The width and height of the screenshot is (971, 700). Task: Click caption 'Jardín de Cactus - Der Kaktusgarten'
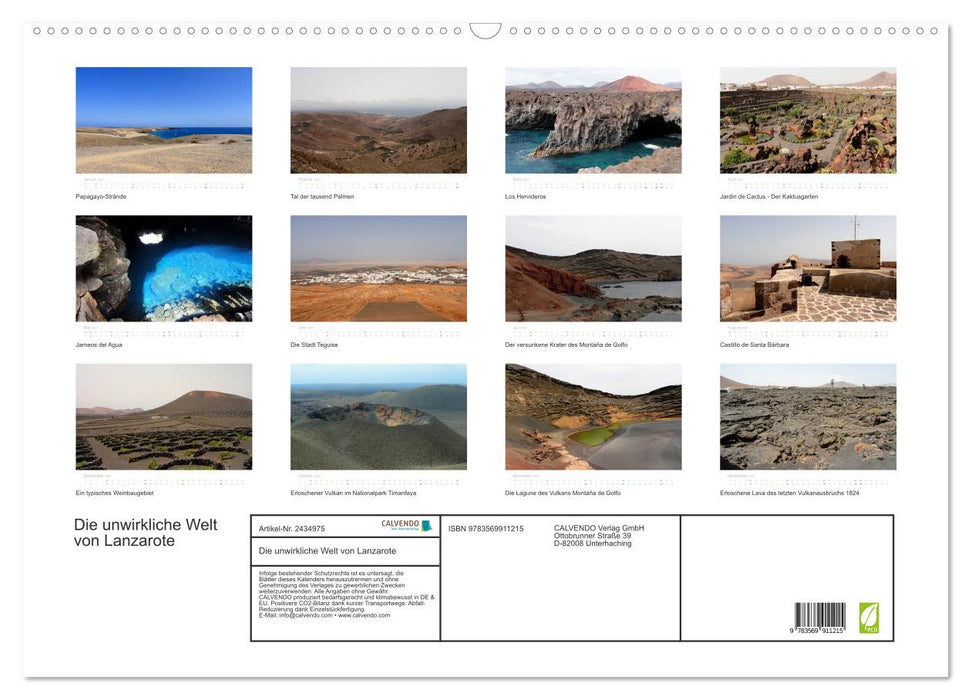769,196
